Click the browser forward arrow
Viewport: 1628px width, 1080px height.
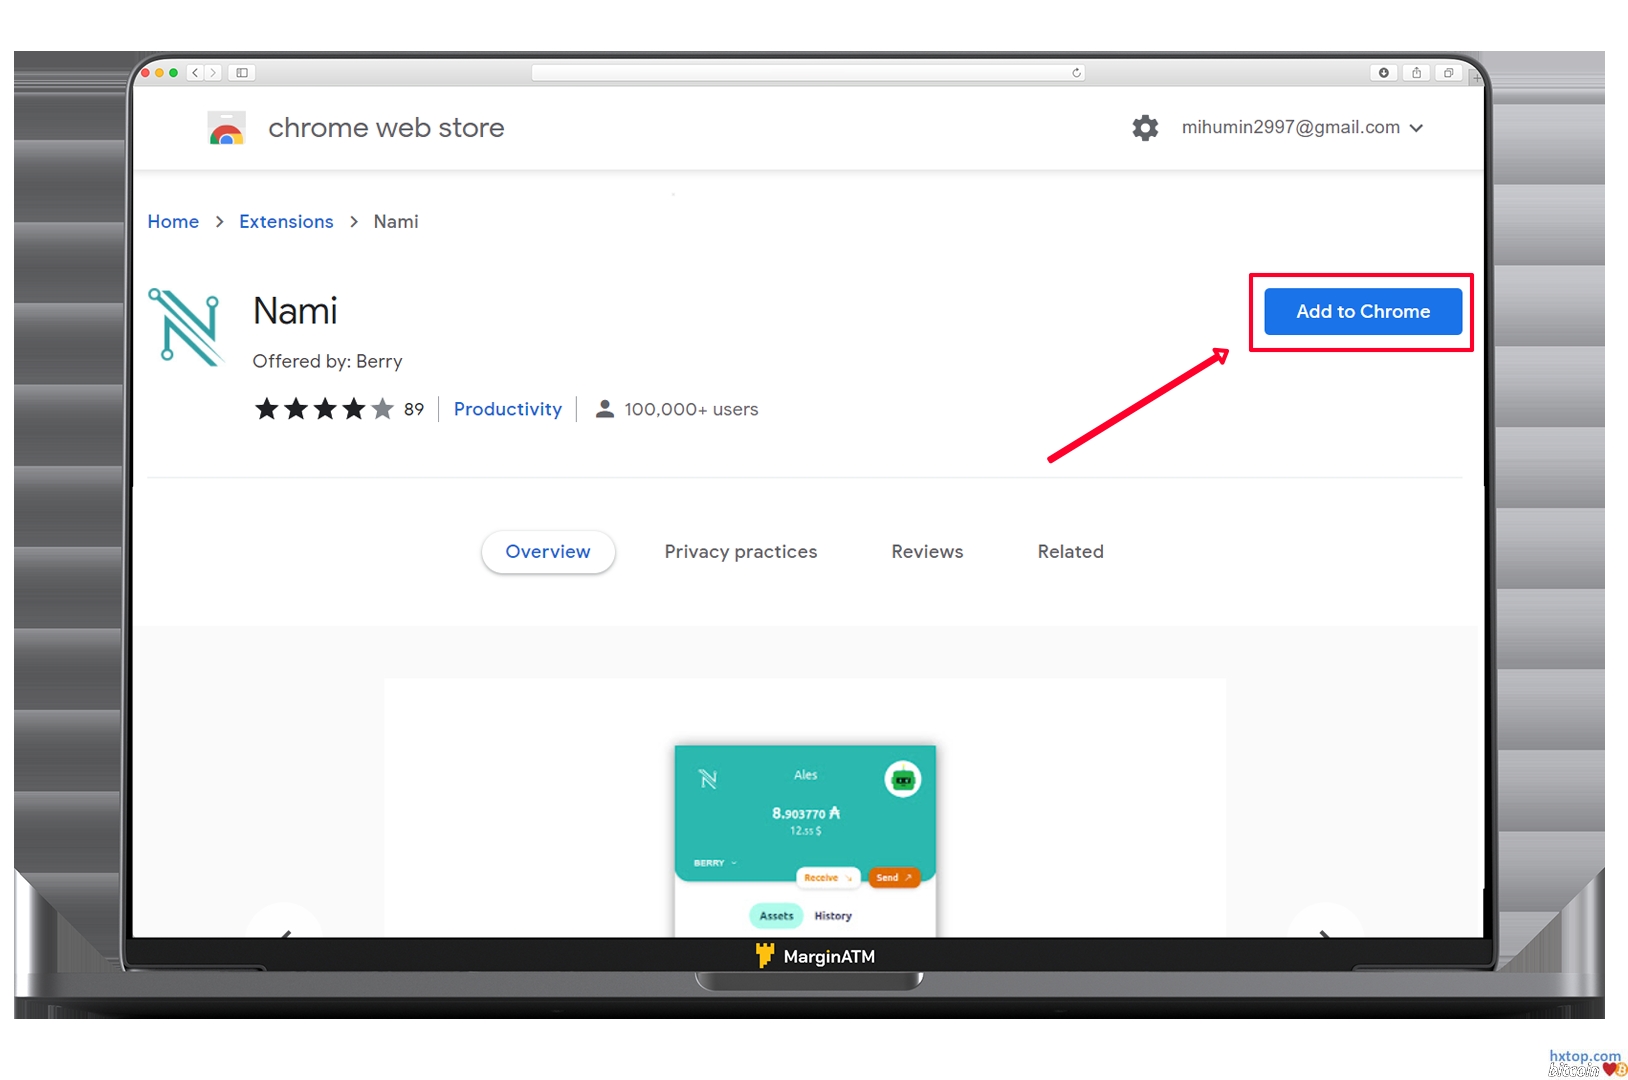click(x=213, y=73)
